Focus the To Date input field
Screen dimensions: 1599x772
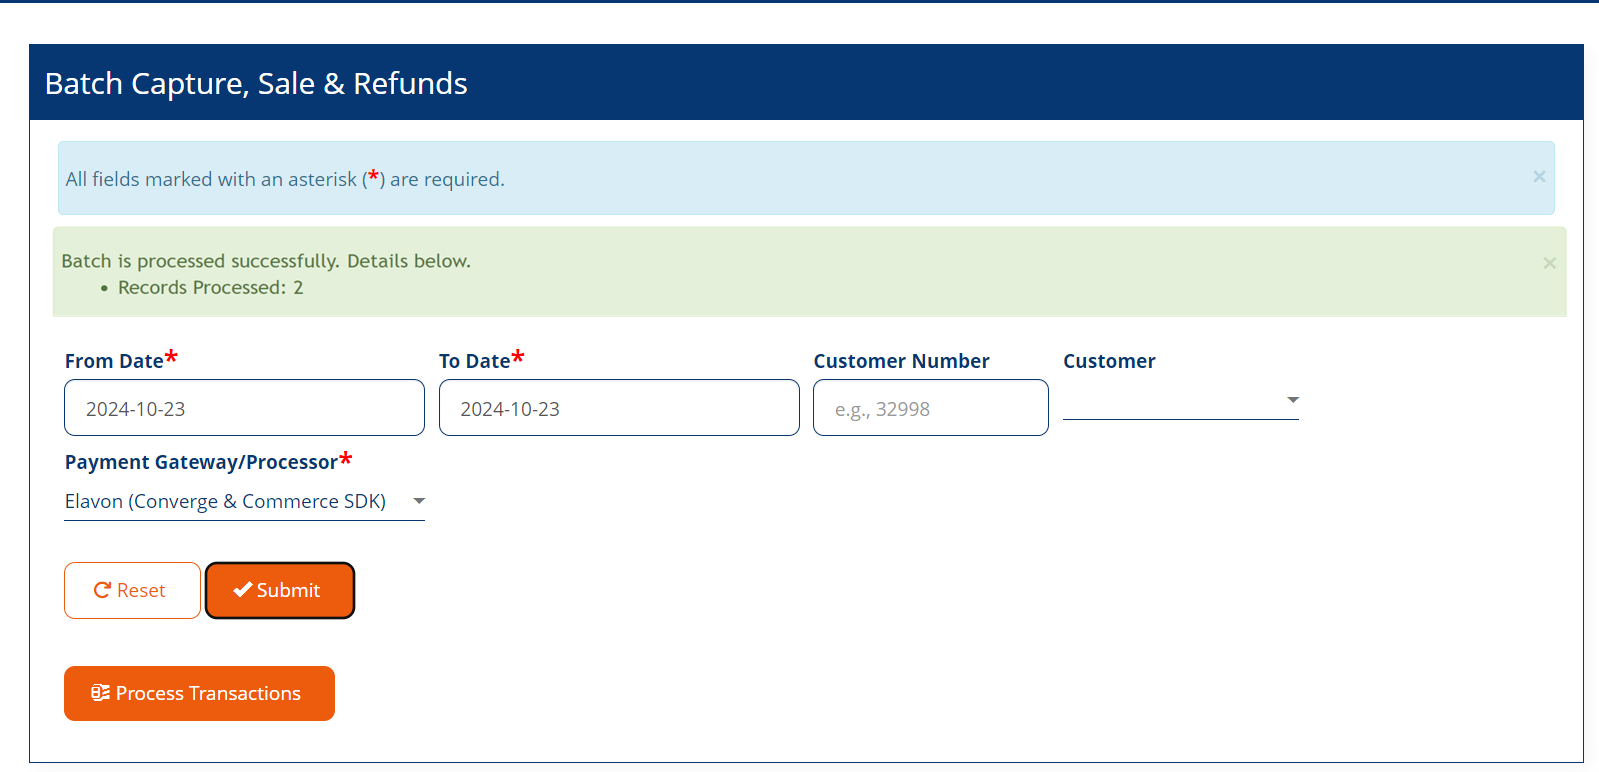[x=618, y=408]
